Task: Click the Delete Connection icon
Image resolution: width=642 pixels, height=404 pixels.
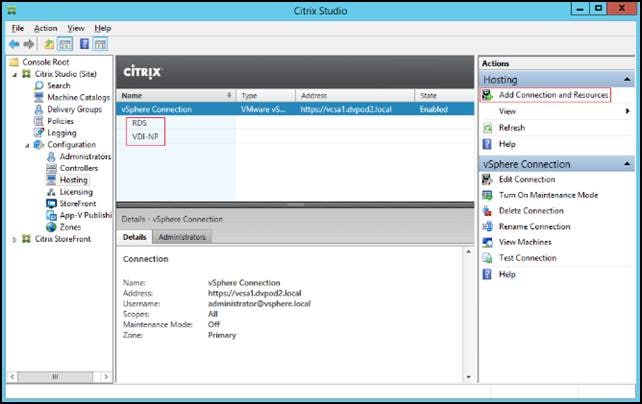Action: 487,211
